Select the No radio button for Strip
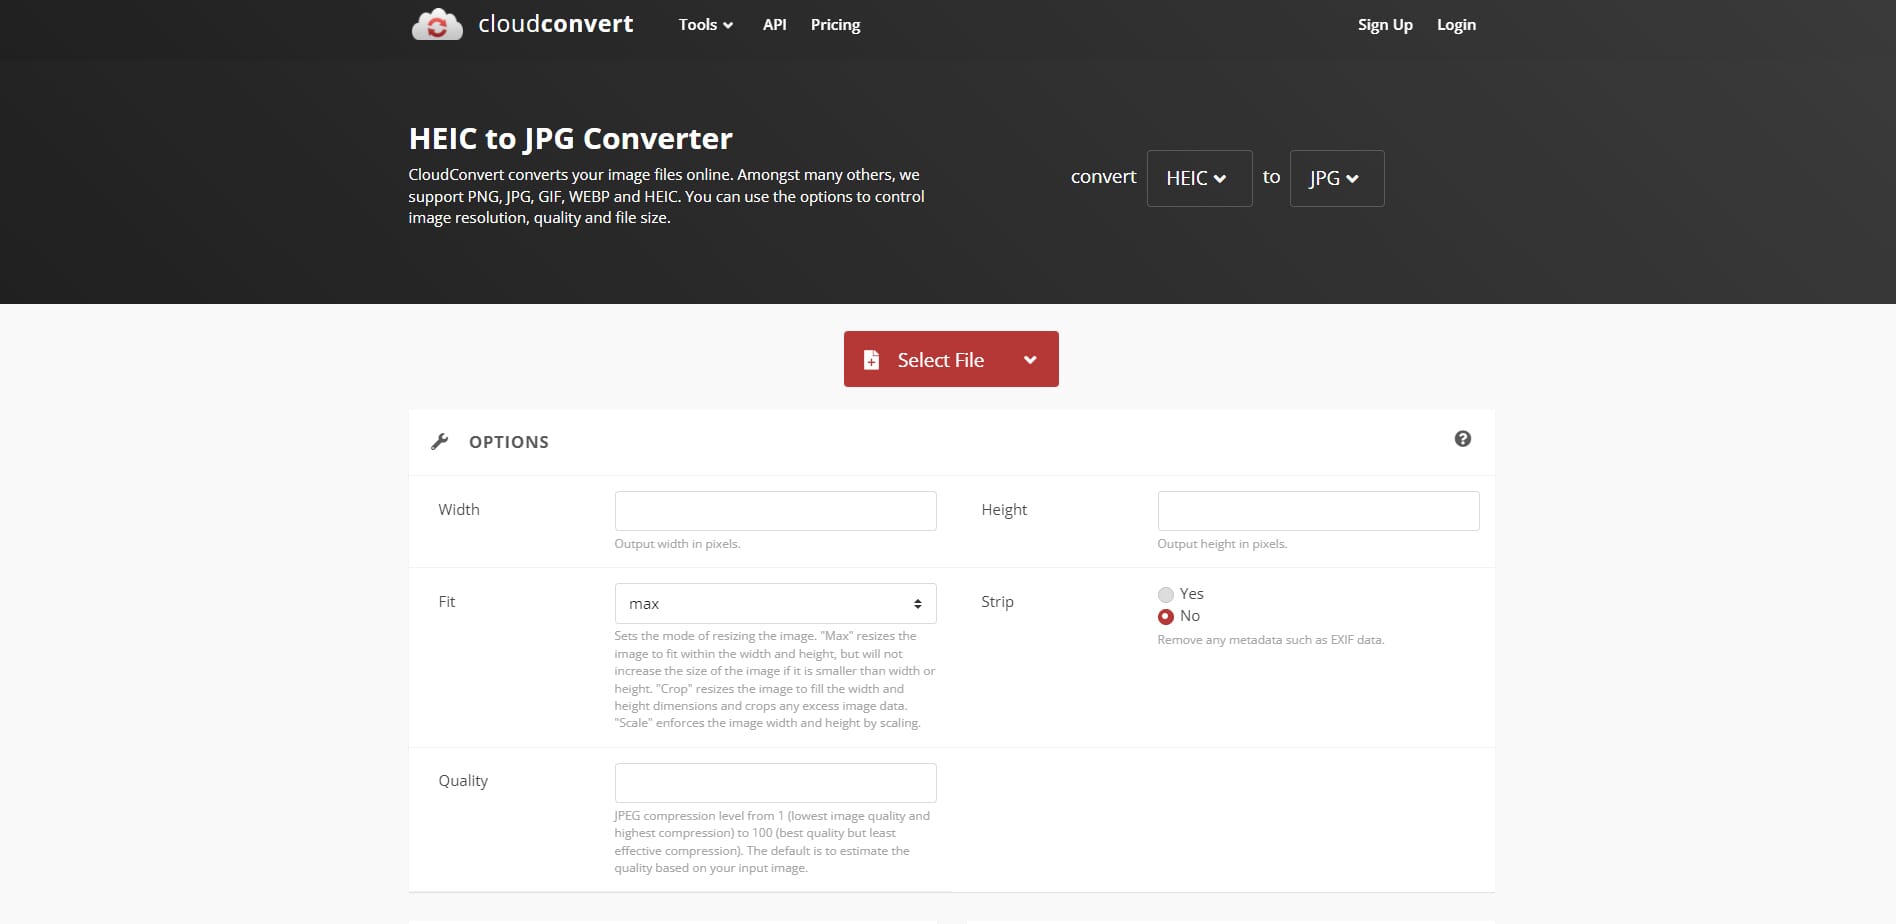Image resolution: width=1896 pixels, height=924 pixels. pyautogui.click(x=1165, y=617)
